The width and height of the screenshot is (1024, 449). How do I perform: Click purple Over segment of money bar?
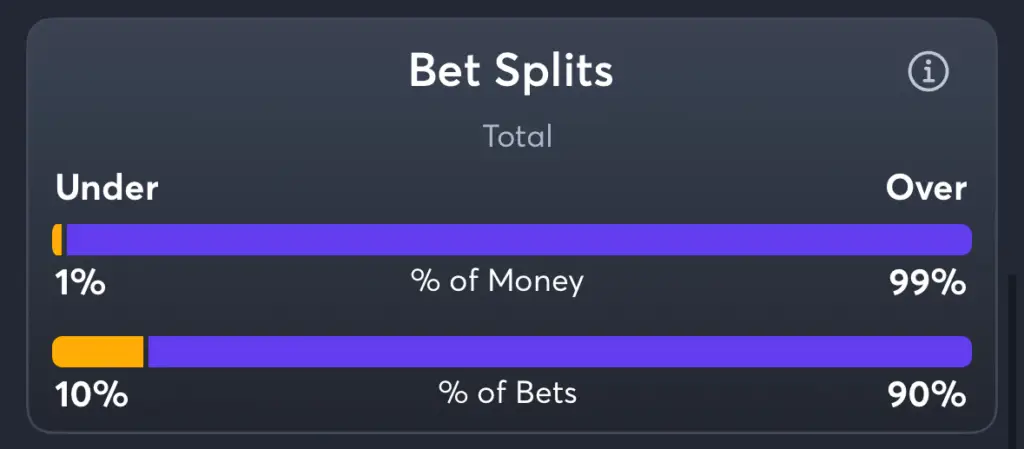[x=519, y=240]
